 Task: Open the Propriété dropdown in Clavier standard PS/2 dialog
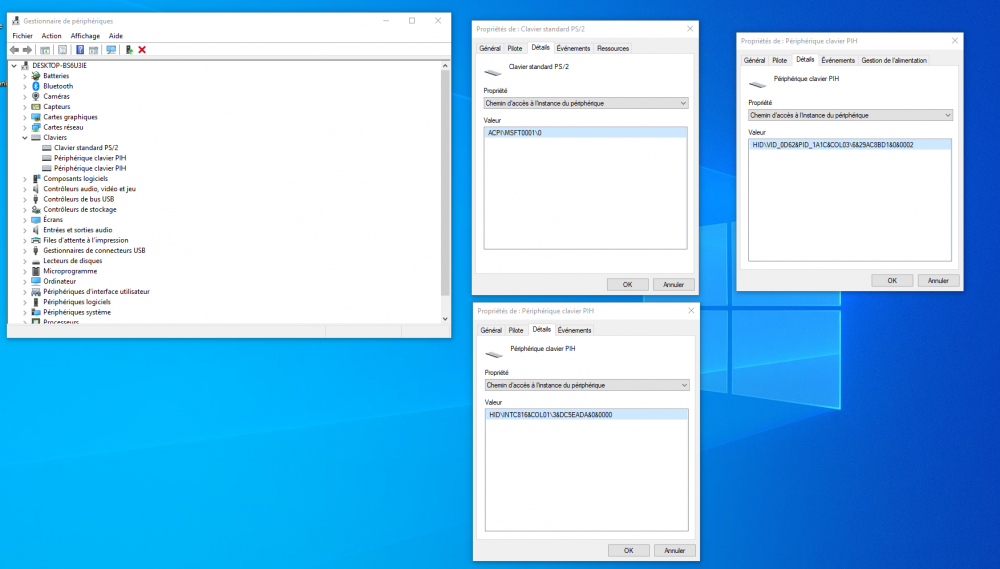[x=585, y=103]
